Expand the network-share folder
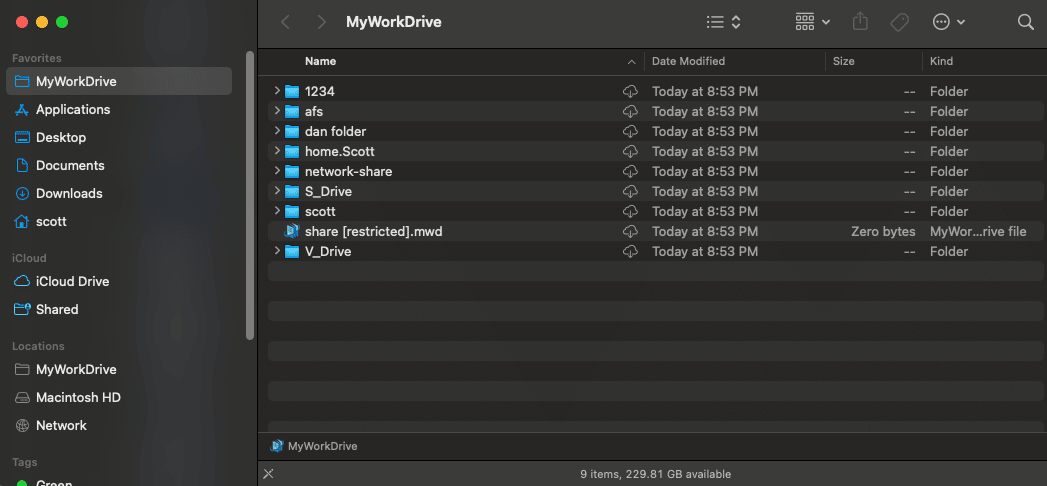This screenshot has width=1047, height=486. tap(277, 171)
